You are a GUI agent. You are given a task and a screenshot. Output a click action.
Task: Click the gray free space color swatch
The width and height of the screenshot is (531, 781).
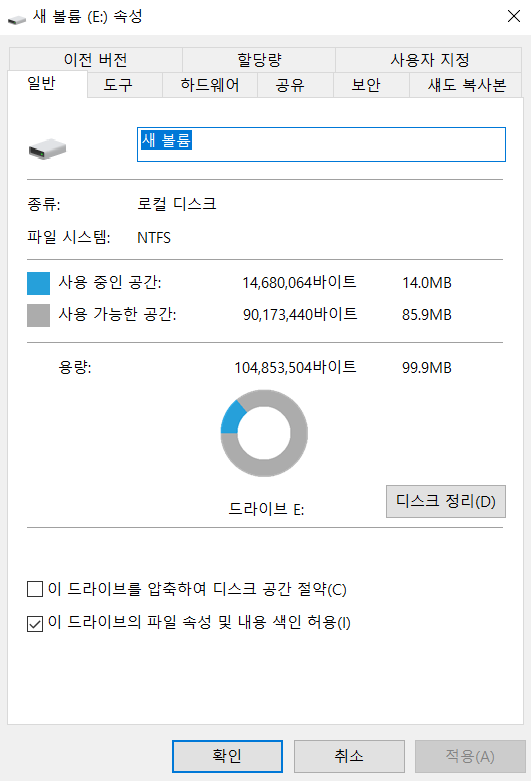click(38, 315)
